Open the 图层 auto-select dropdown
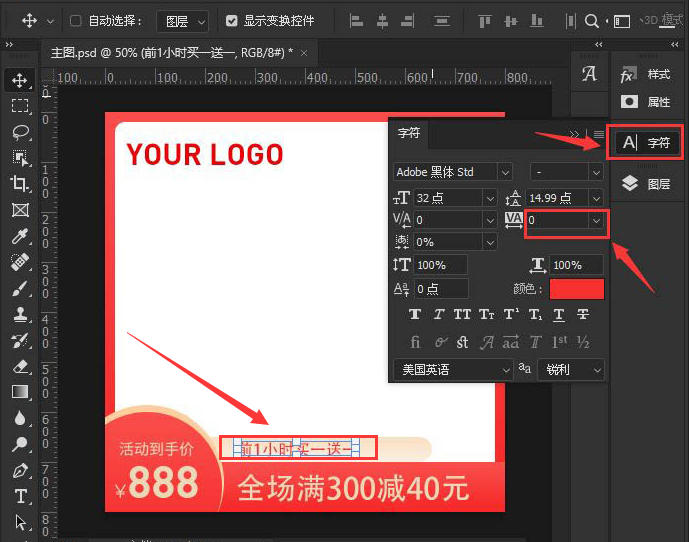Image resolution: width=689 pixels, height=542 pixels. point(182,21)
